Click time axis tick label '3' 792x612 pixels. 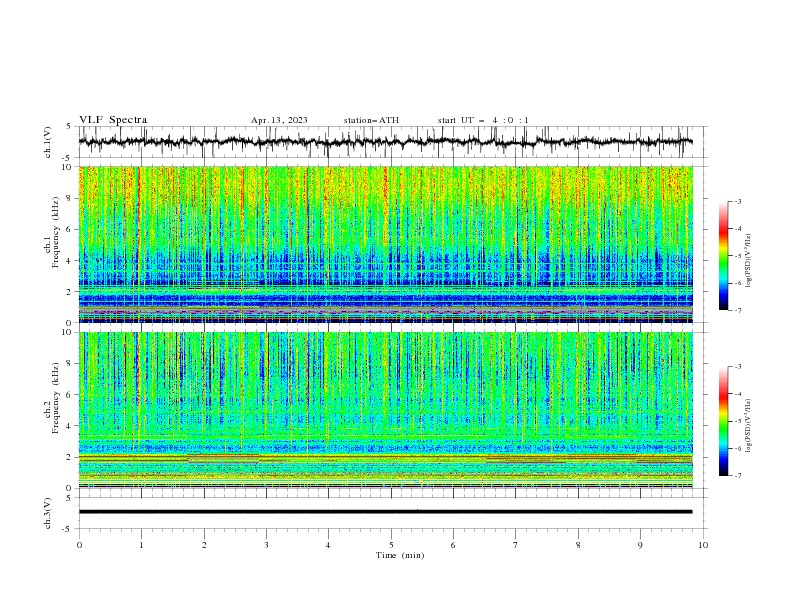266,545
